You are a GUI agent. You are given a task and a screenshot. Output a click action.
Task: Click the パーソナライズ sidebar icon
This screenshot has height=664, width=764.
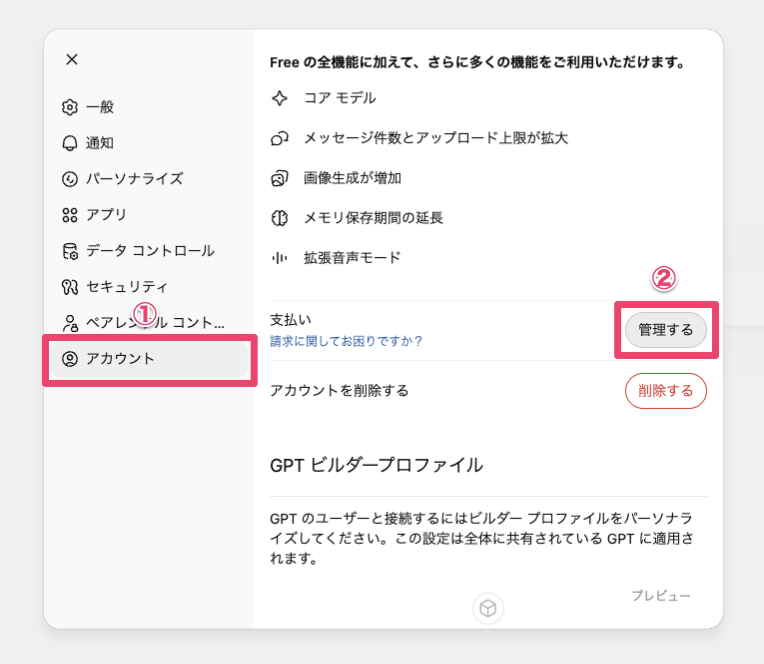pyautogui.click(x=70, y=179)
